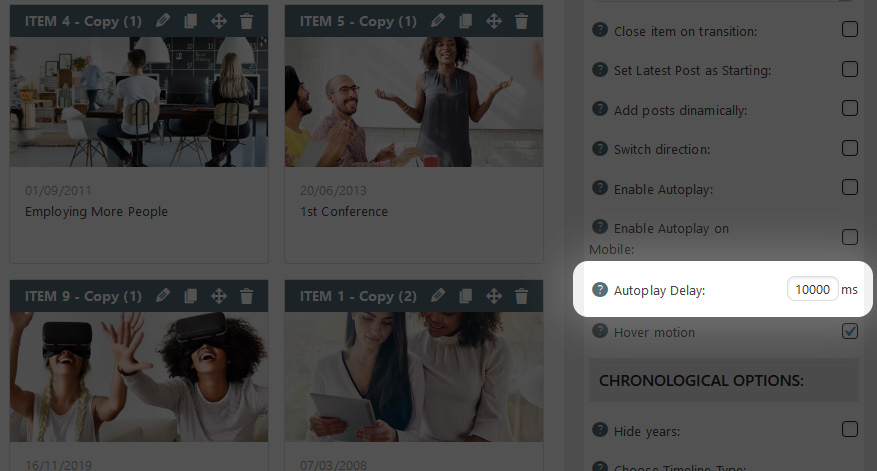This screenshot has width=877, height=471.
Task: Uncheck Hover motion checkbox
Action: coord(850,331)
